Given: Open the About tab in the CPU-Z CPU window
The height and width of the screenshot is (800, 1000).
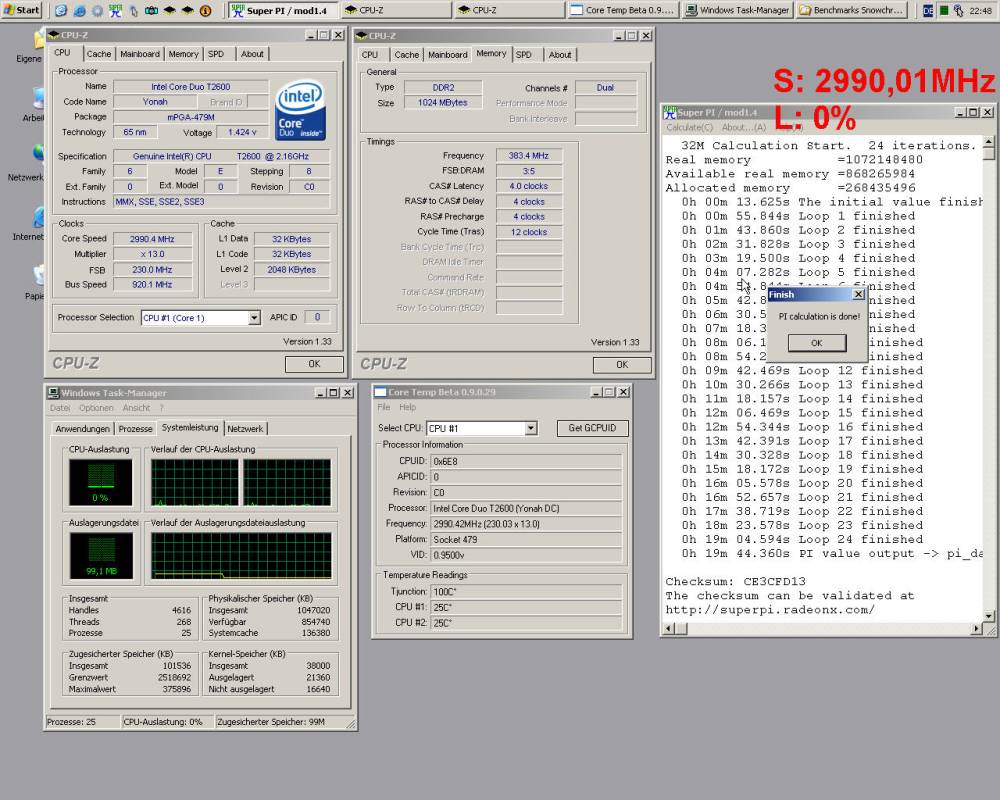Looking at the screenshot, I should coord(252,54).
